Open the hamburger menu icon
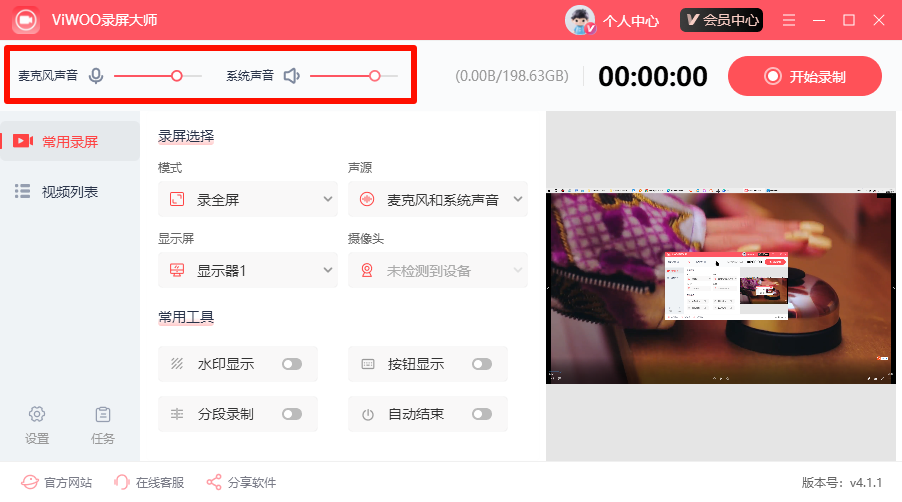Viewport: 902px width, 502px height. 789,20
